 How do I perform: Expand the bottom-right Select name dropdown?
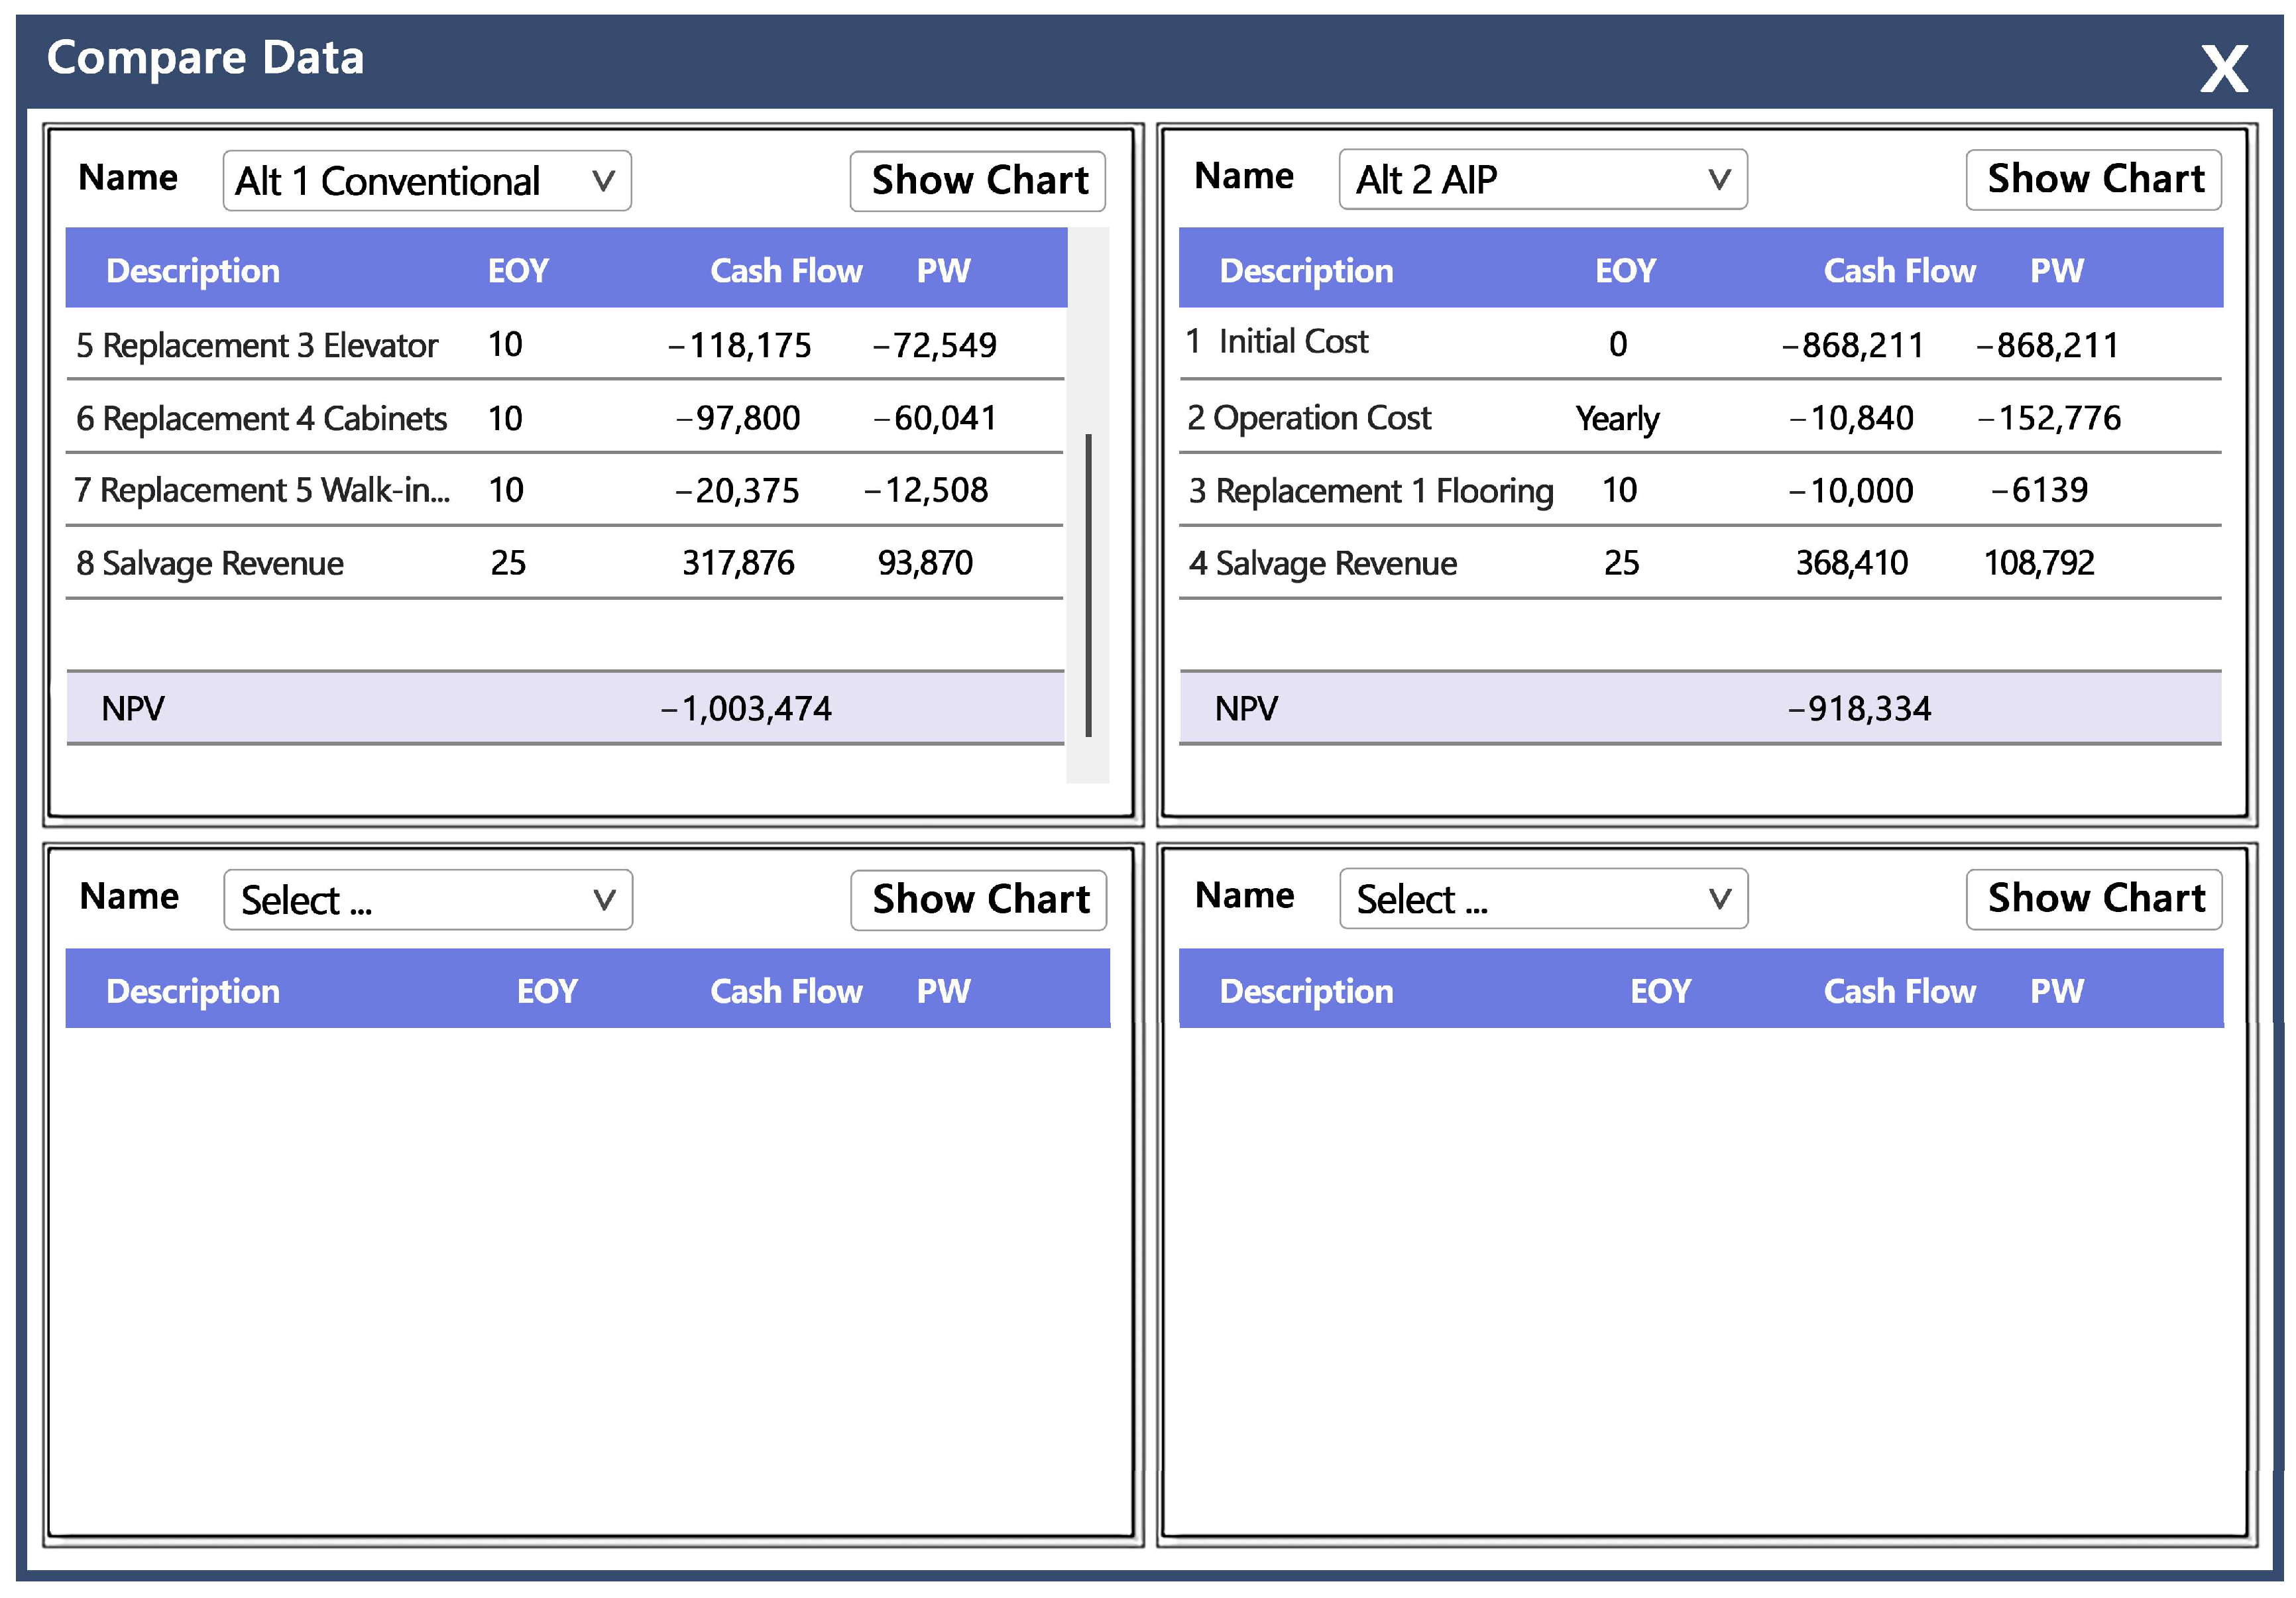click(1542, 898)
